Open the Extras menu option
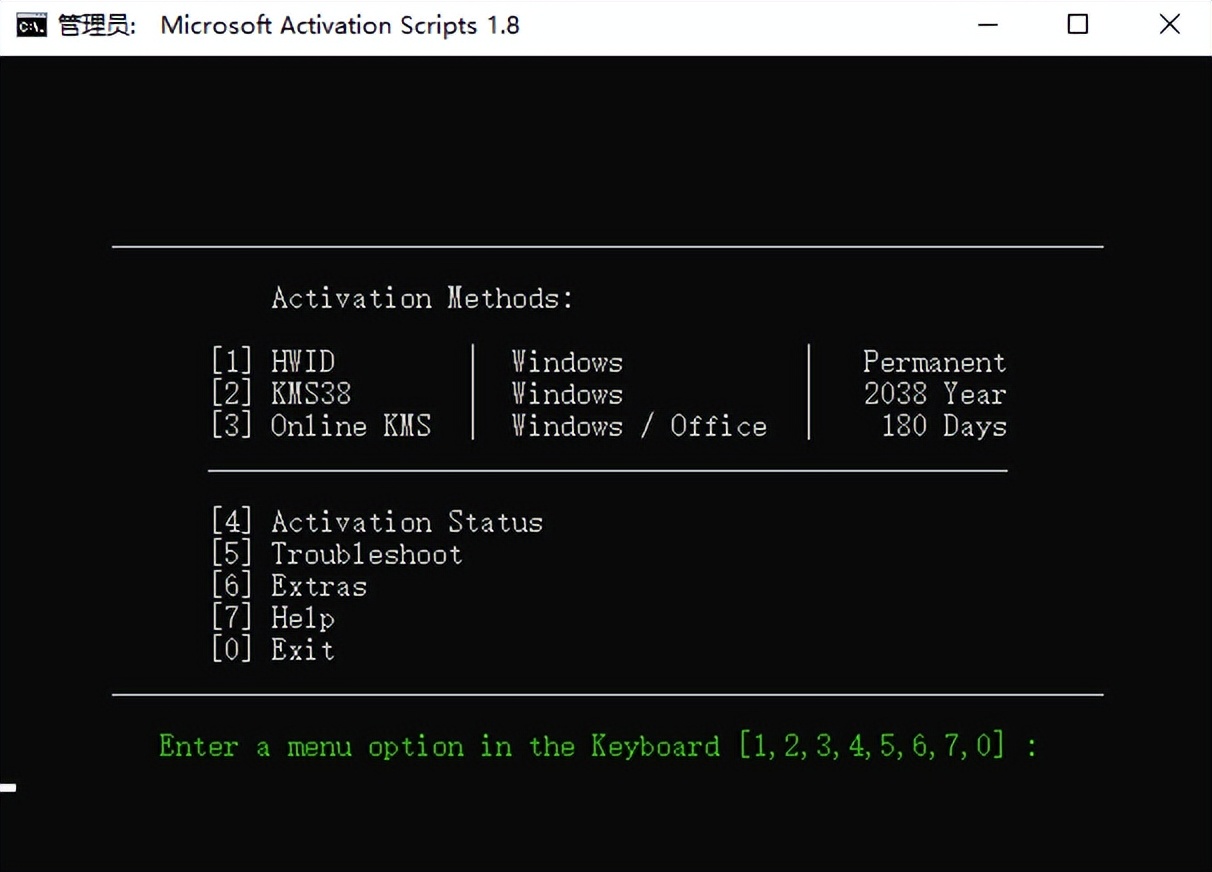Image resolution: width=1212 pixels, height=872 pixels. pyautogui.click(x=318, y=586)
